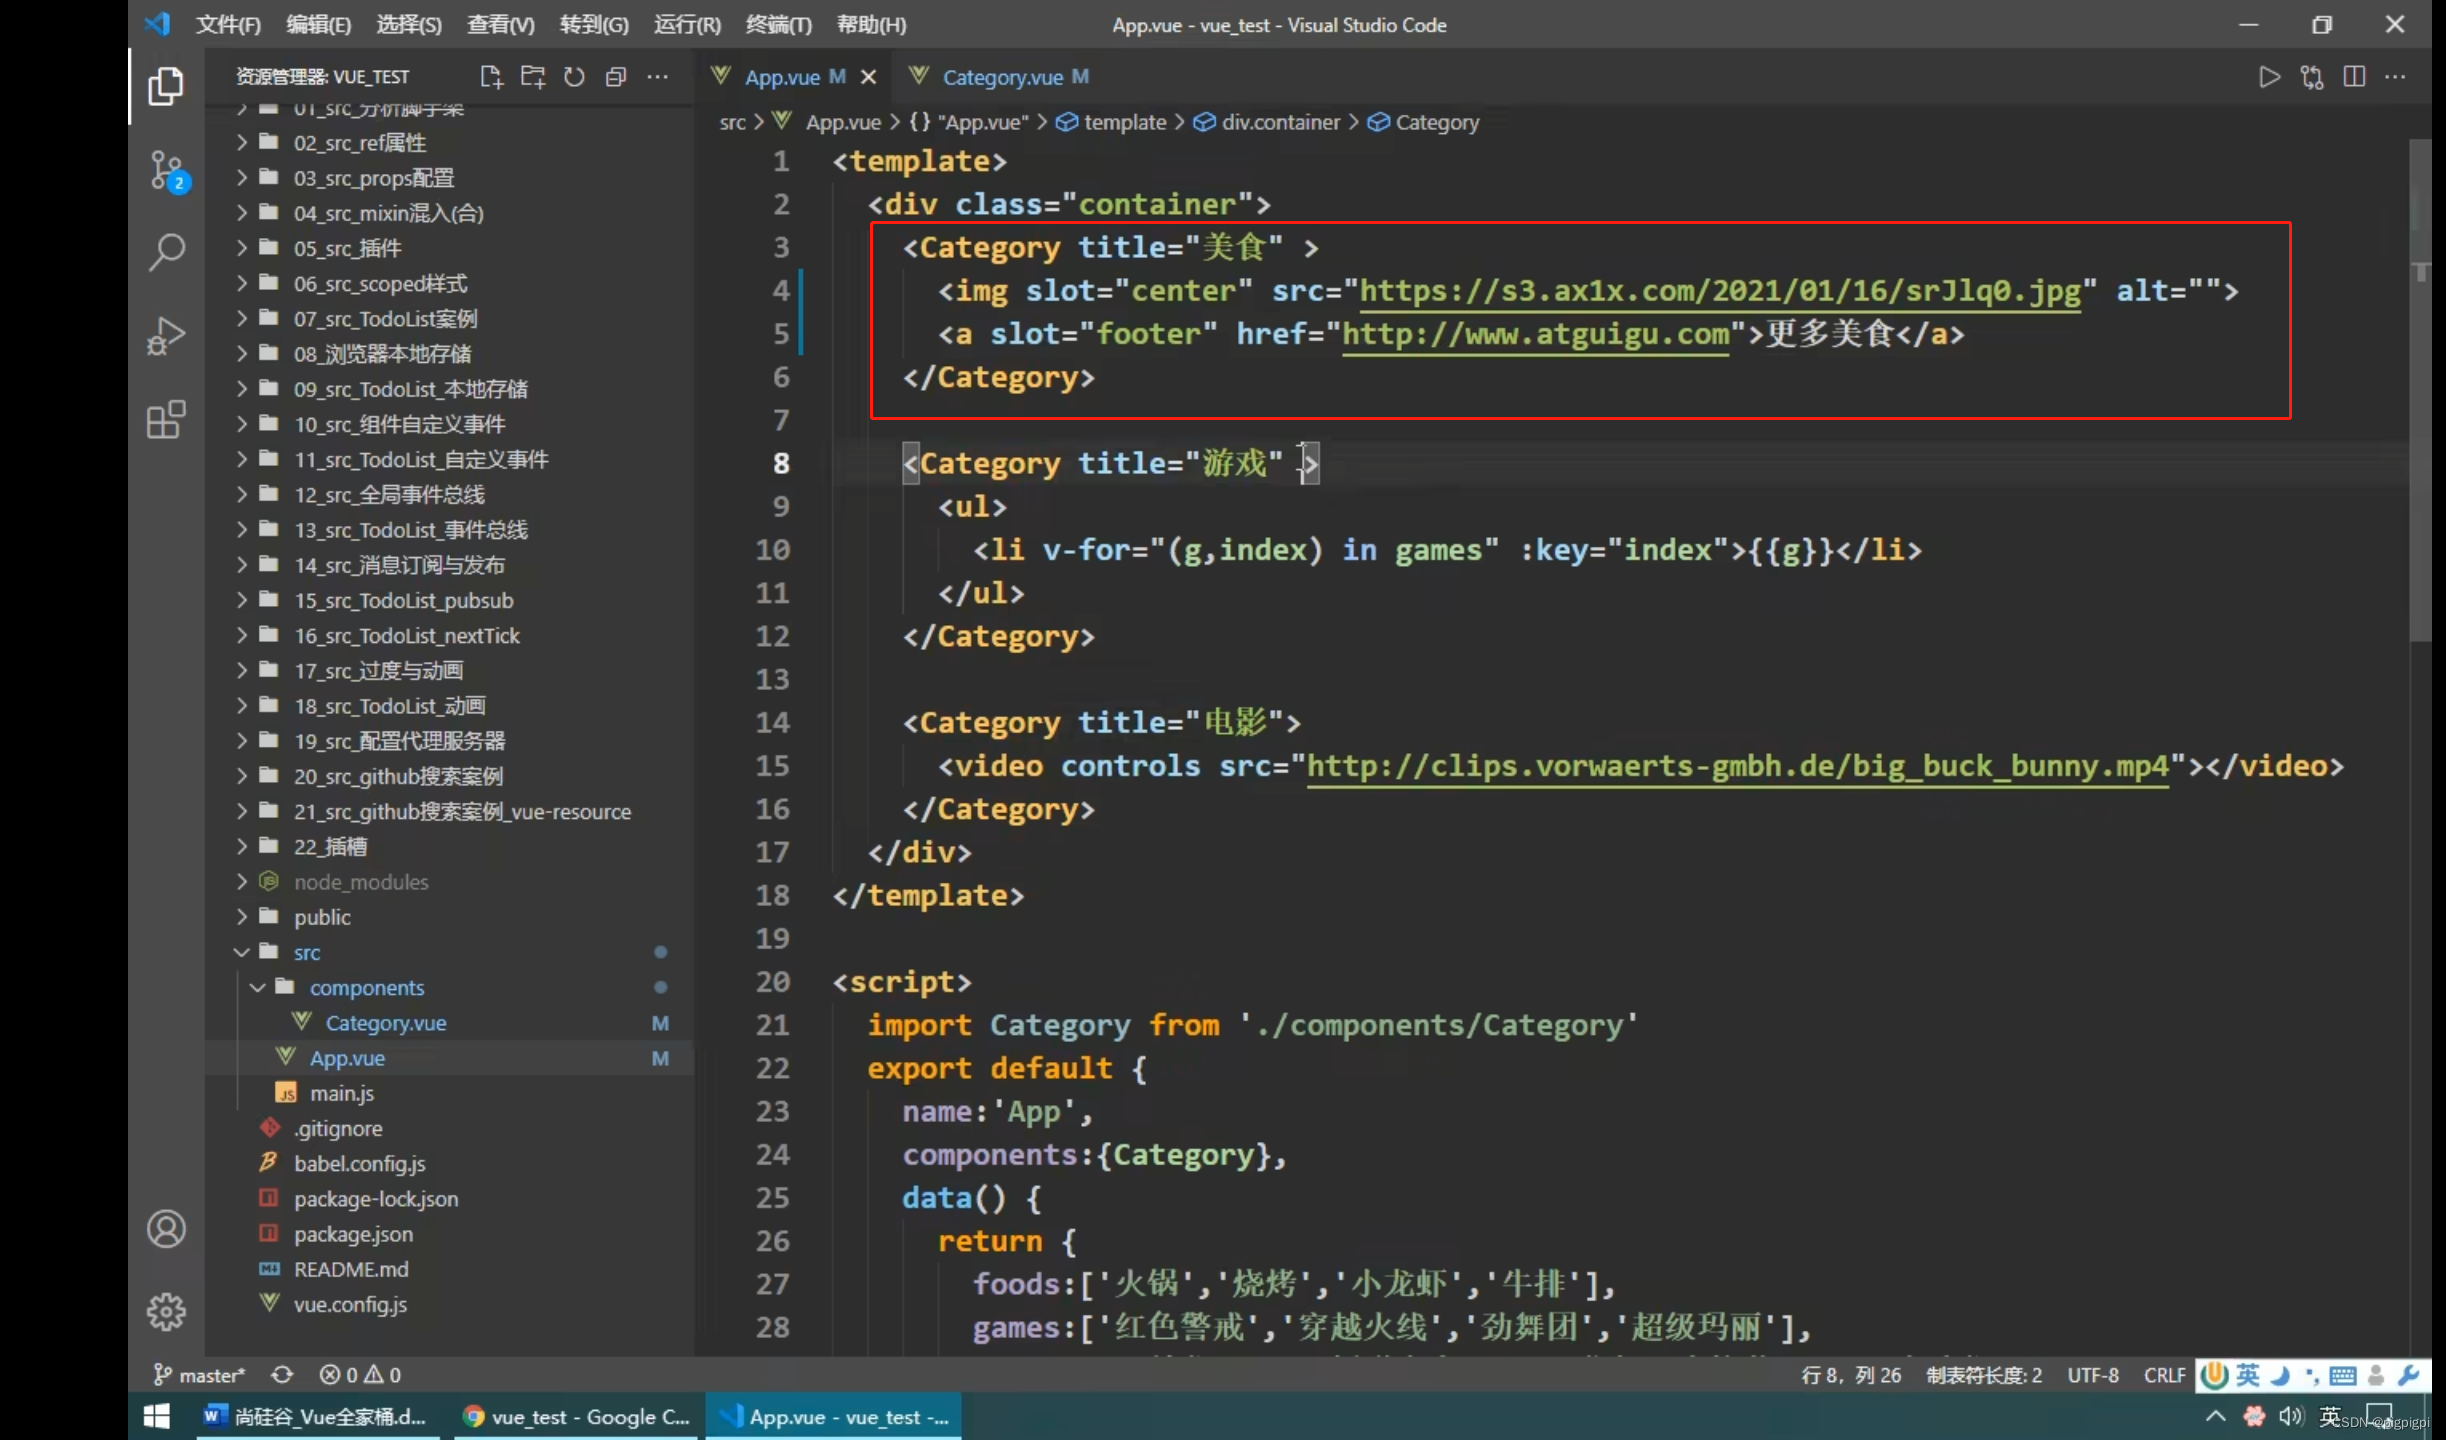Click the div.container breadcrumb item

pos(1268,122)
